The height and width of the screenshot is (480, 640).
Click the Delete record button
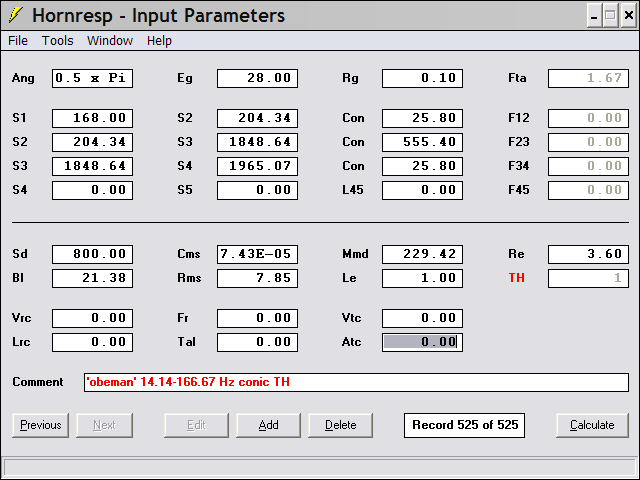coord(340,425)
